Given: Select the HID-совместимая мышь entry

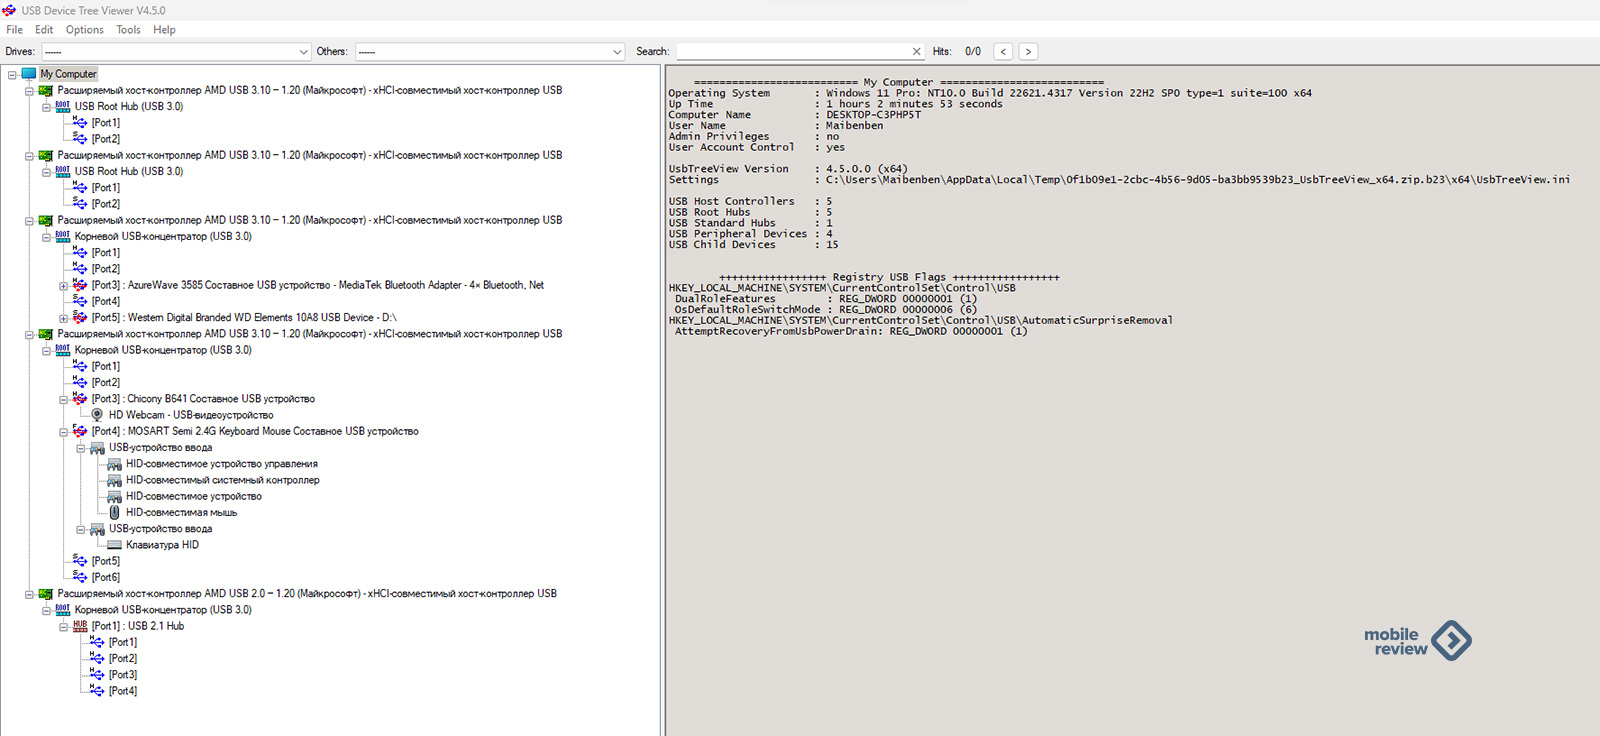Looking at the screenshot, I should pyautogui.click(x=181, y=513).
